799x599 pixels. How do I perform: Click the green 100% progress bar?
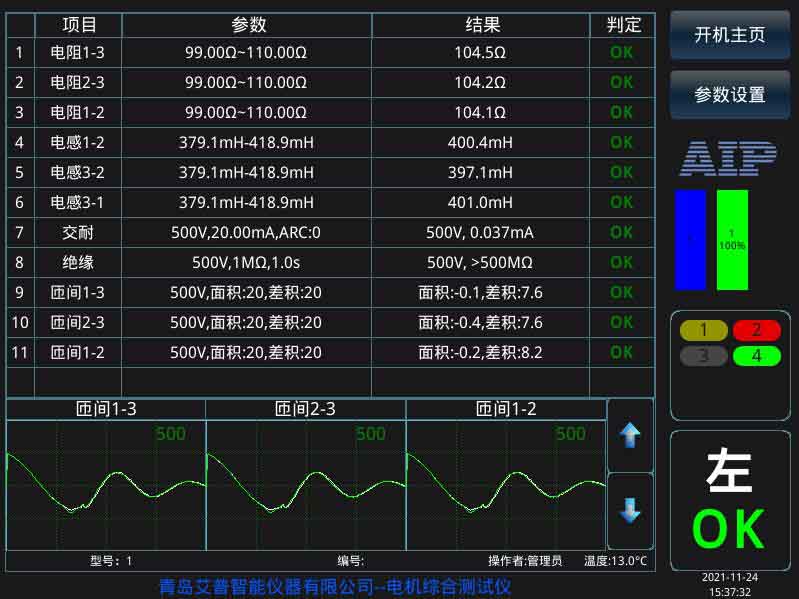732,240
